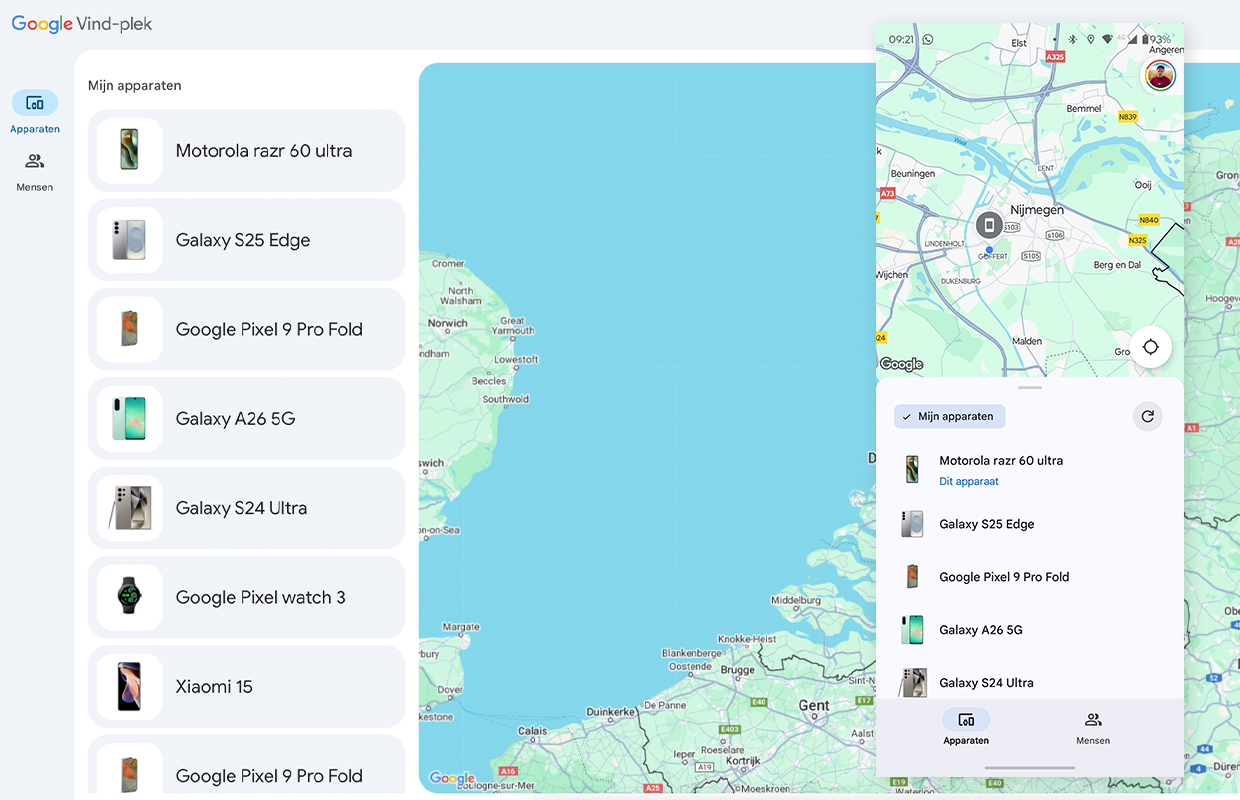Tap the Motorola razr icon in phone list
The image size is (1240, 800).
[x=912, y=469]
